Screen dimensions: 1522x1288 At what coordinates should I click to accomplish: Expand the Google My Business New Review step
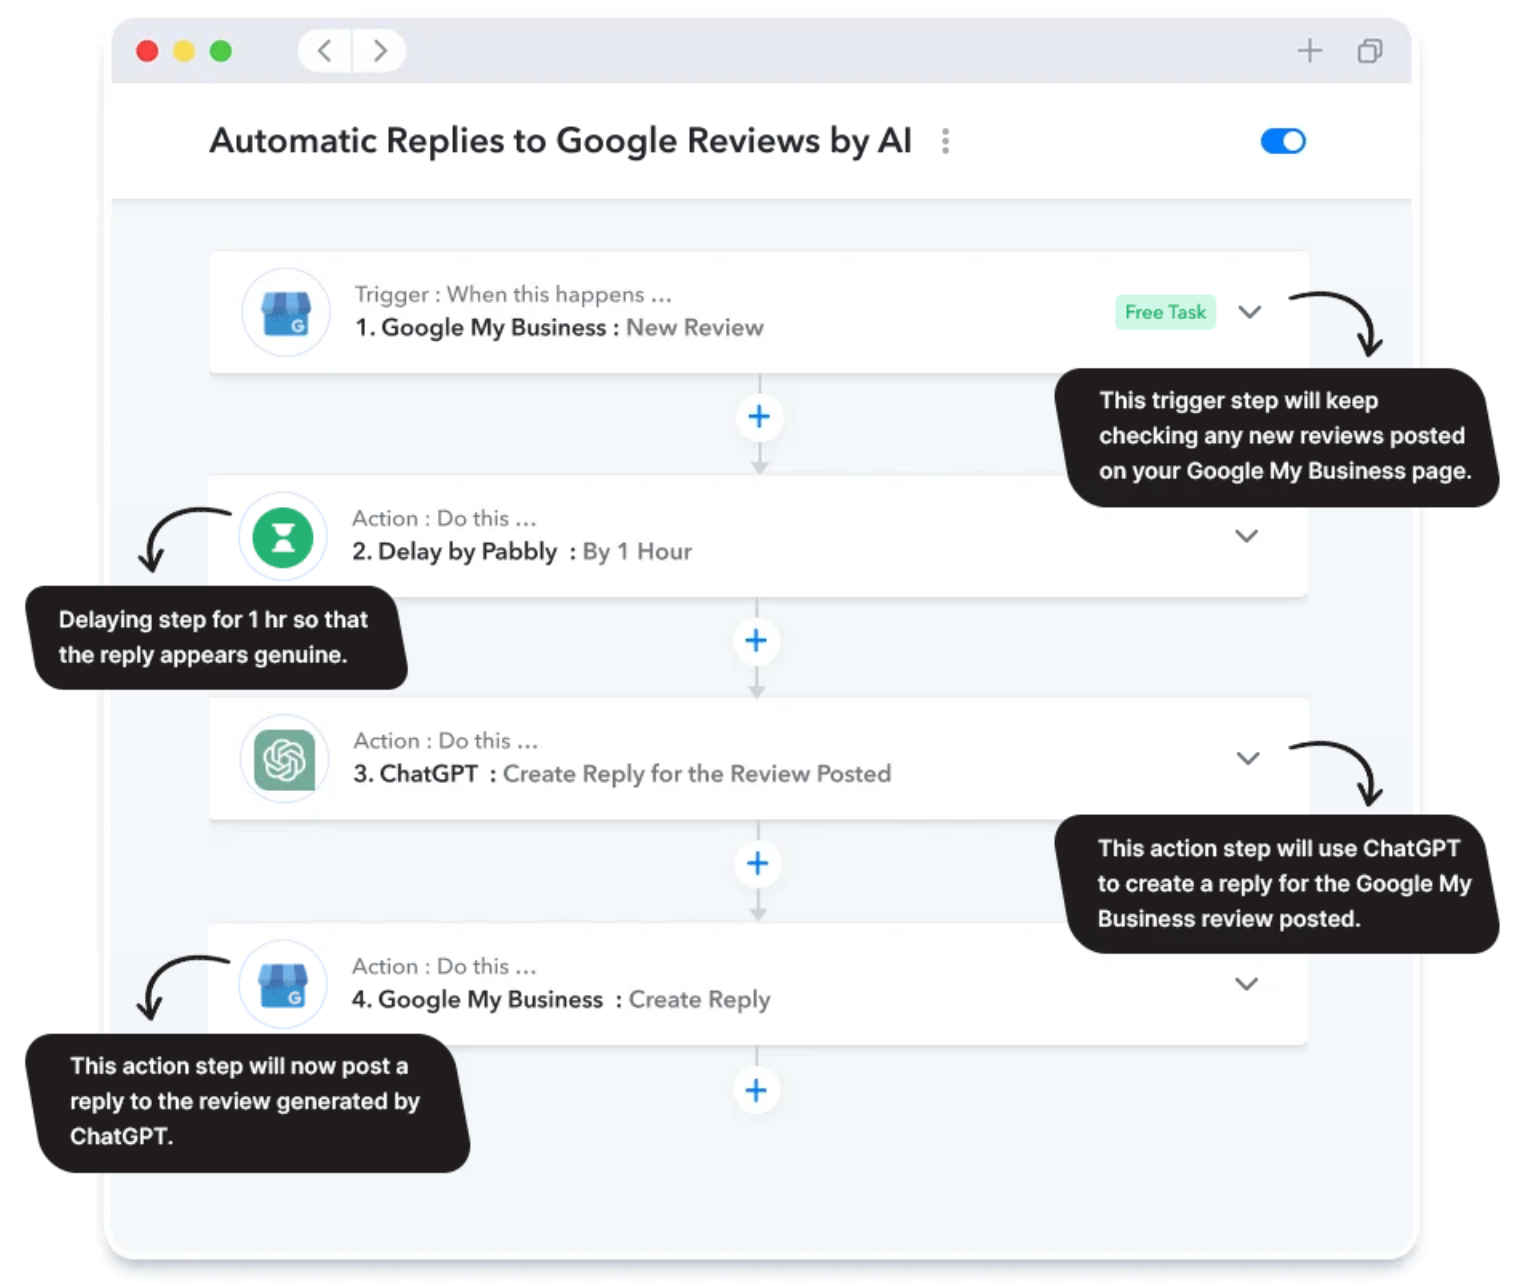[1249, 312]
